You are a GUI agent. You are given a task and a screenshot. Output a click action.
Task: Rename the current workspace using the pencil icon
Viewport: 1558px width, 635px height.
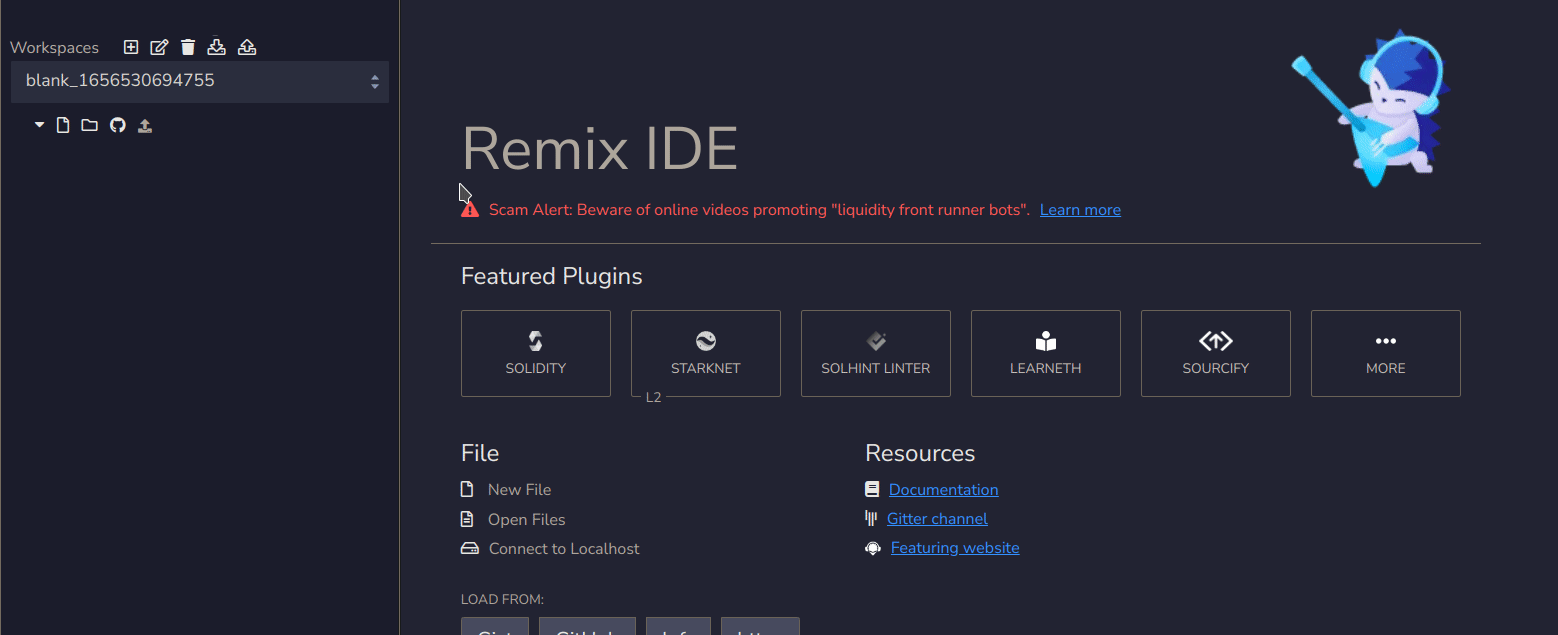159,47
